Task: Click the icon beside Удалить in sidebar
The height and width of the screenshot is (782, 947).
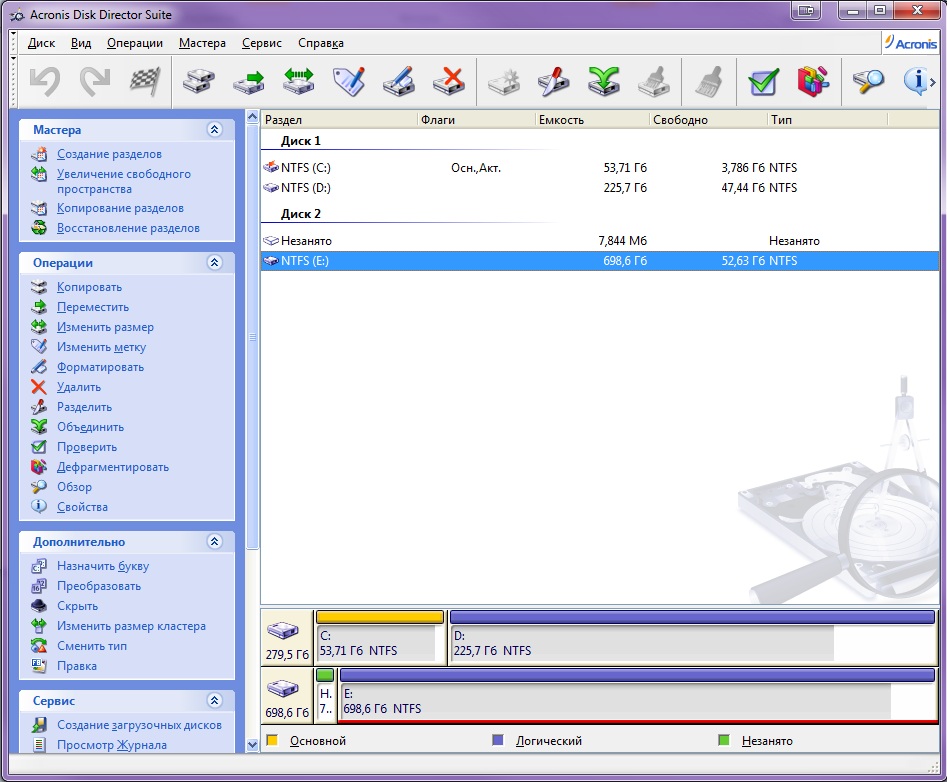Action: 39,387
